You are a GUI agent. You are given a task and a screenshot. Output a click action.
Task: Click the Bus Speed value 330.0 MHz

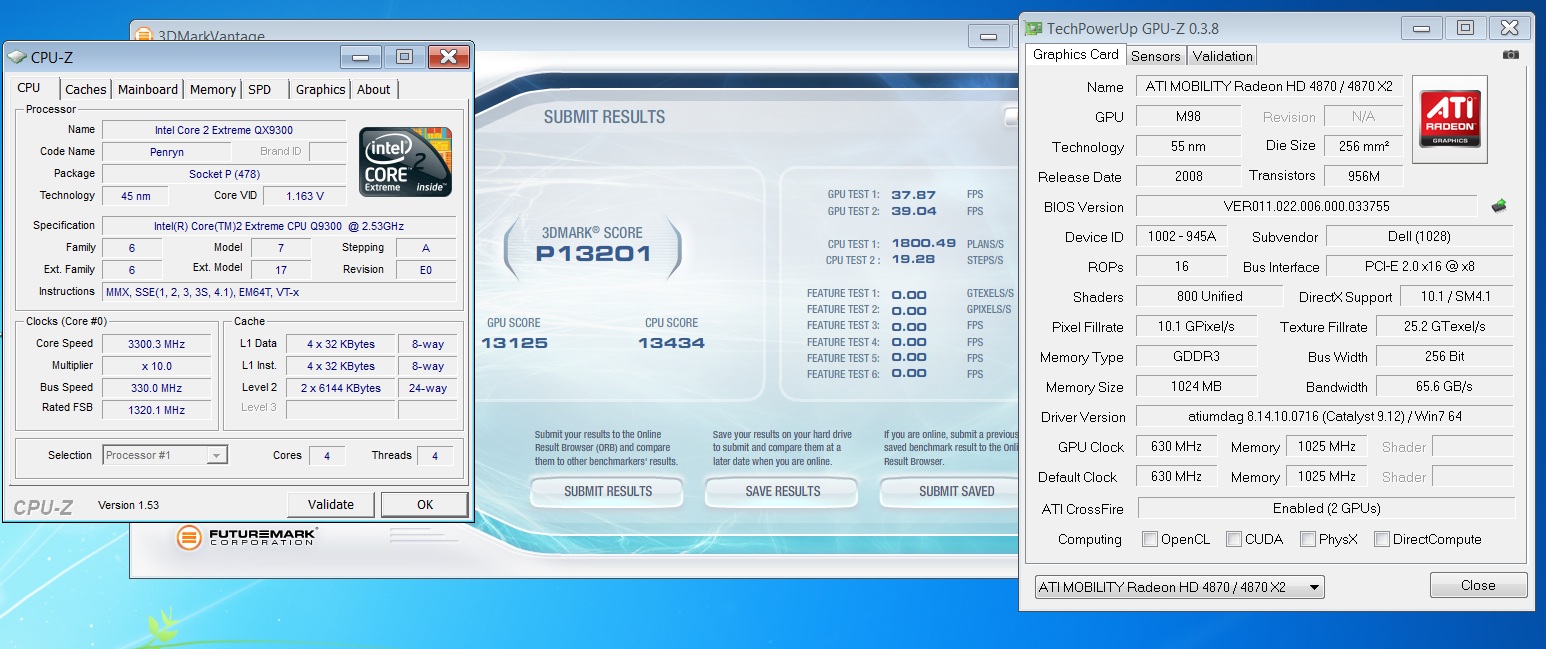tap(154, 388)
